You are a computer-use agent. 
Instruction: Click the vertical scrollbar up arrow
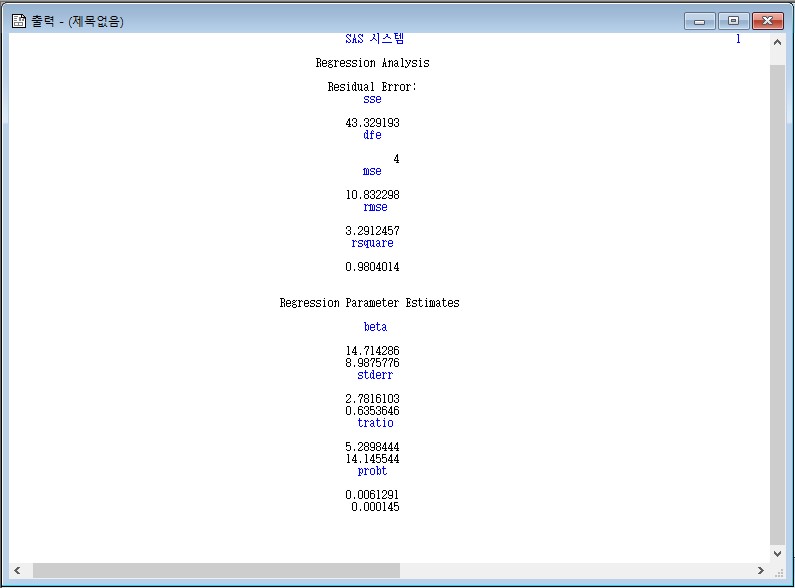[x=777, y=43]
